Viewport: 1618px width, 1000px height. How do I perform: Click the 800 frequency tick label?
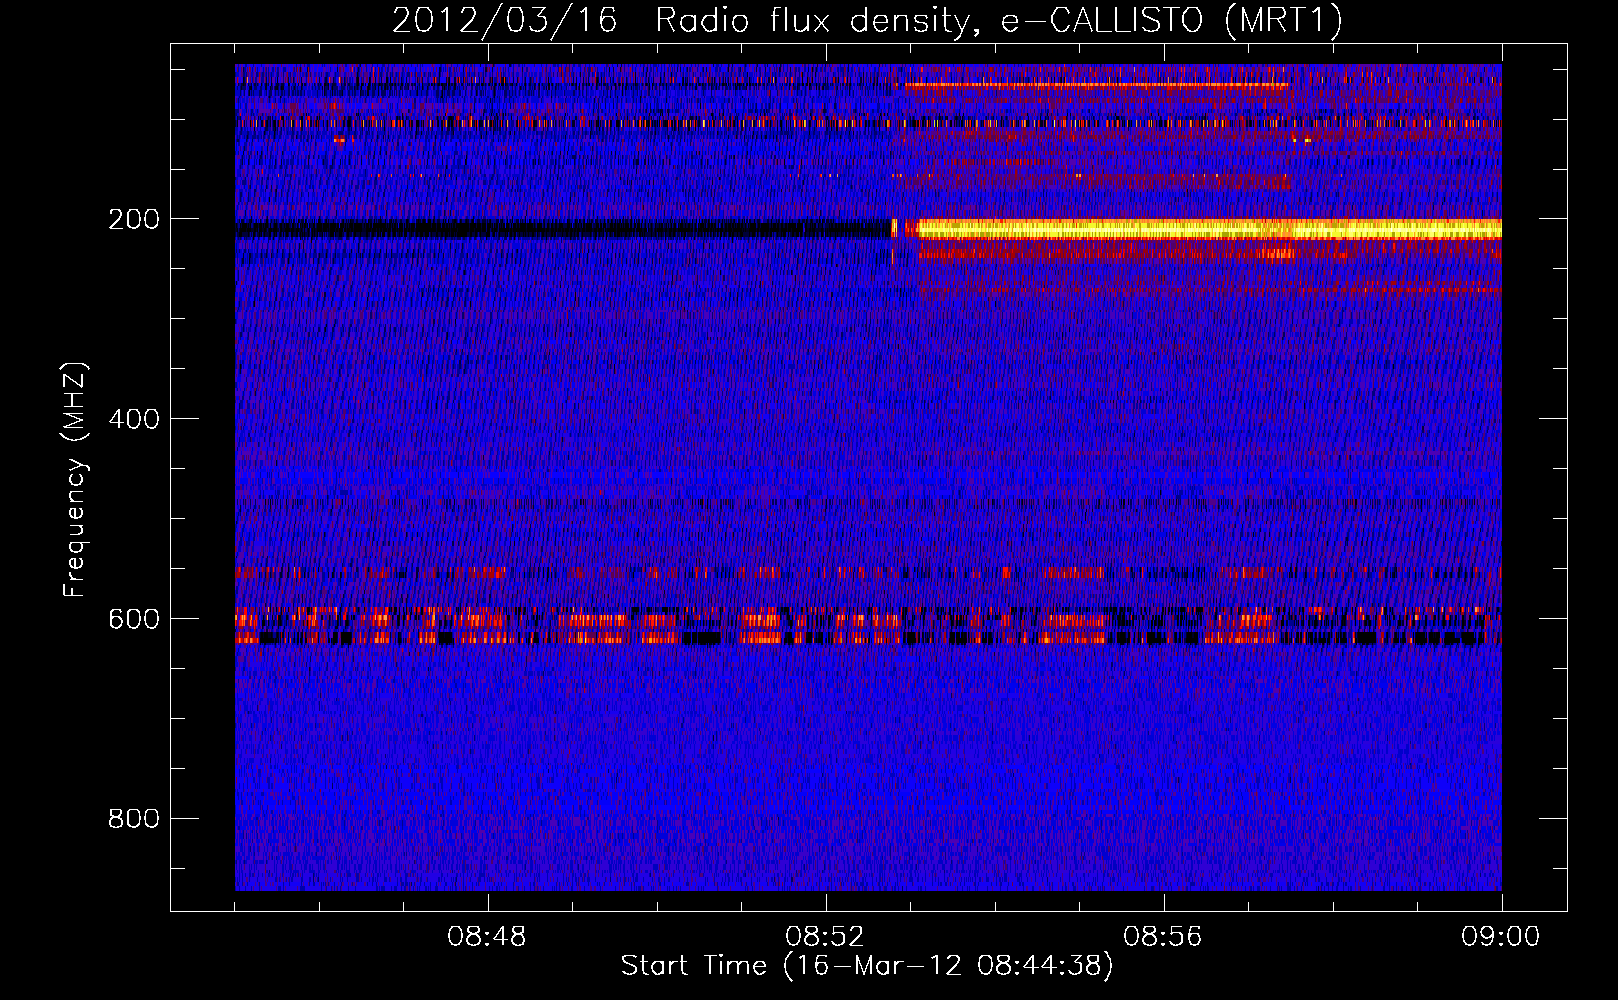pyautogui.click(x=134, y=819)
